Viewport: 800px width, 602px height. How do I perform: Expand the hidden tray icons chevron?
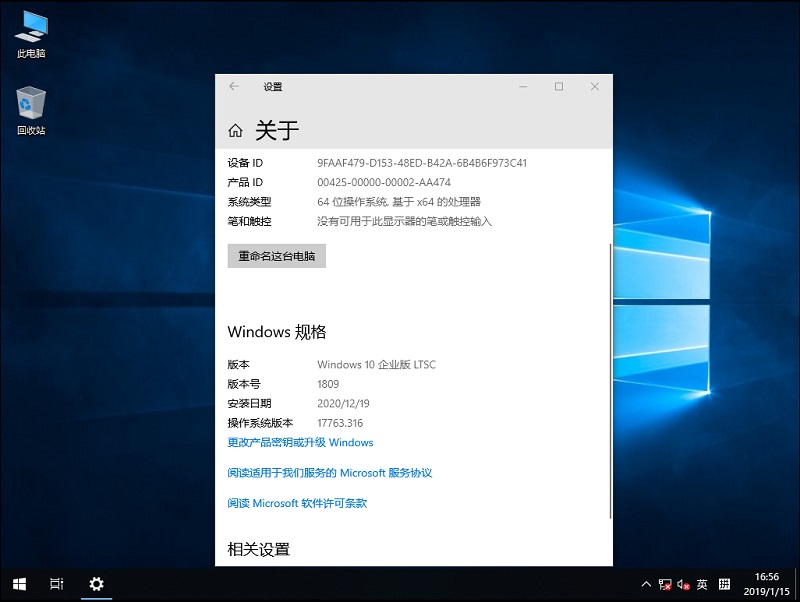pyautogui.click(x=645, y=584)
